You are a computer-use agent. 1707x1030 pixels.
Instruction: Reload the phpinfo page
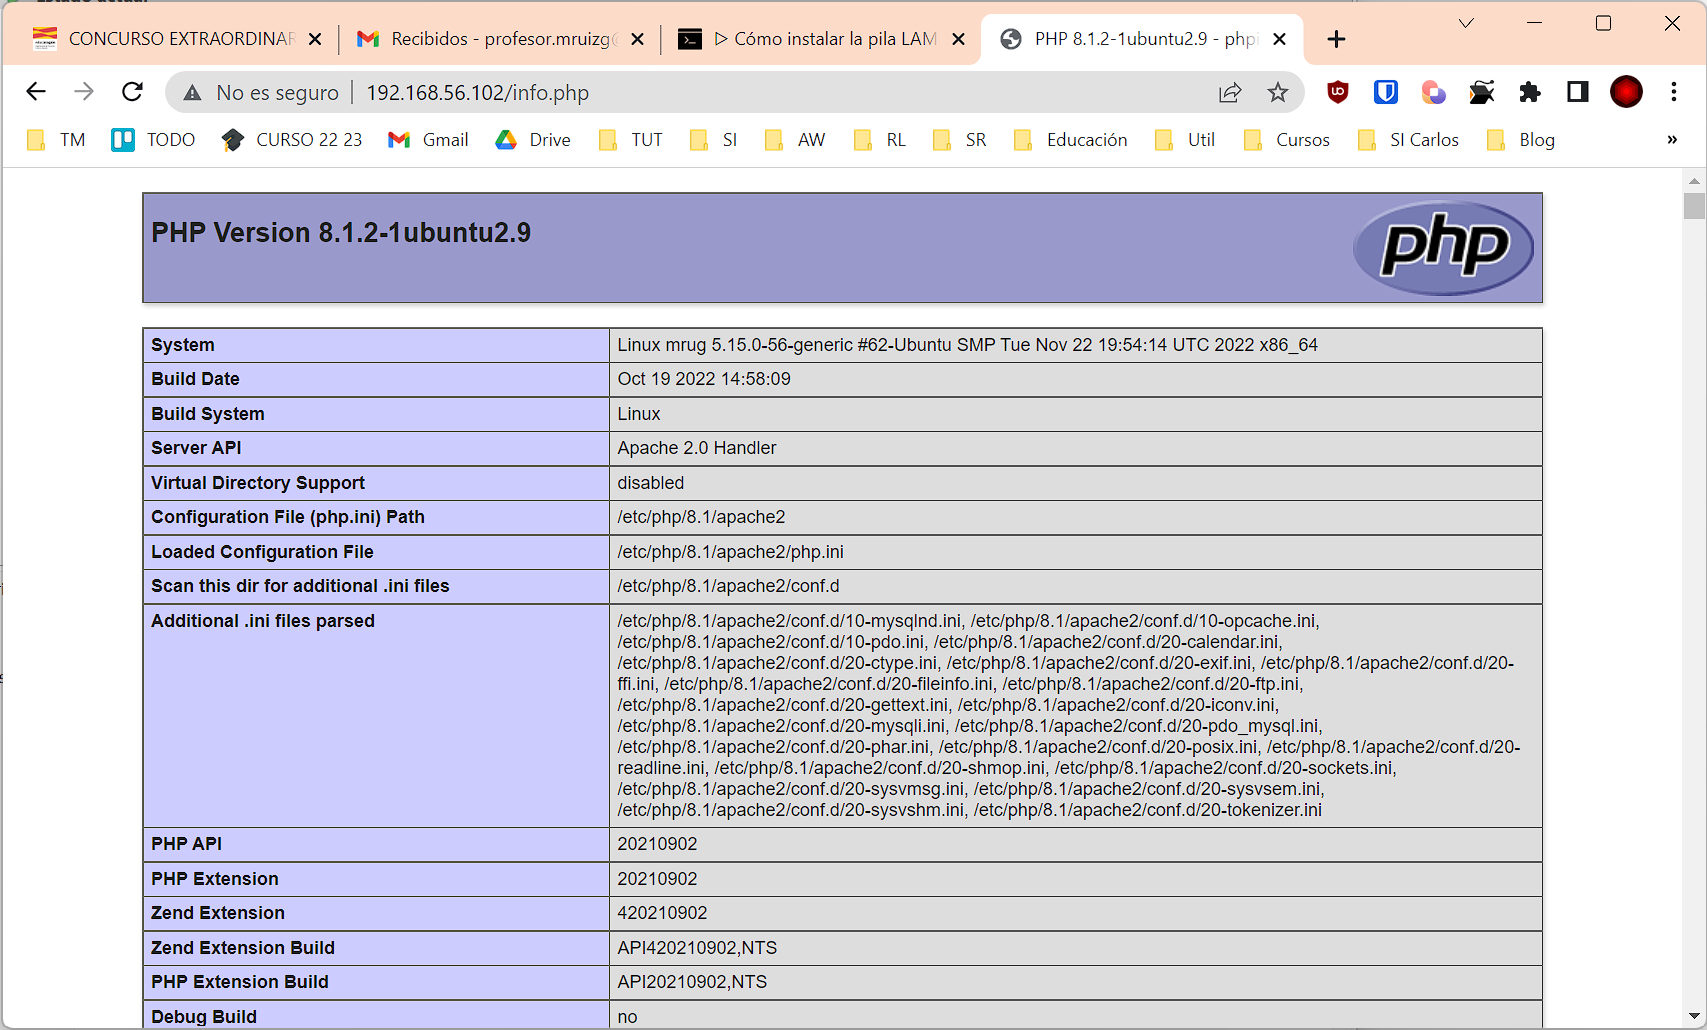coord(131,92)
